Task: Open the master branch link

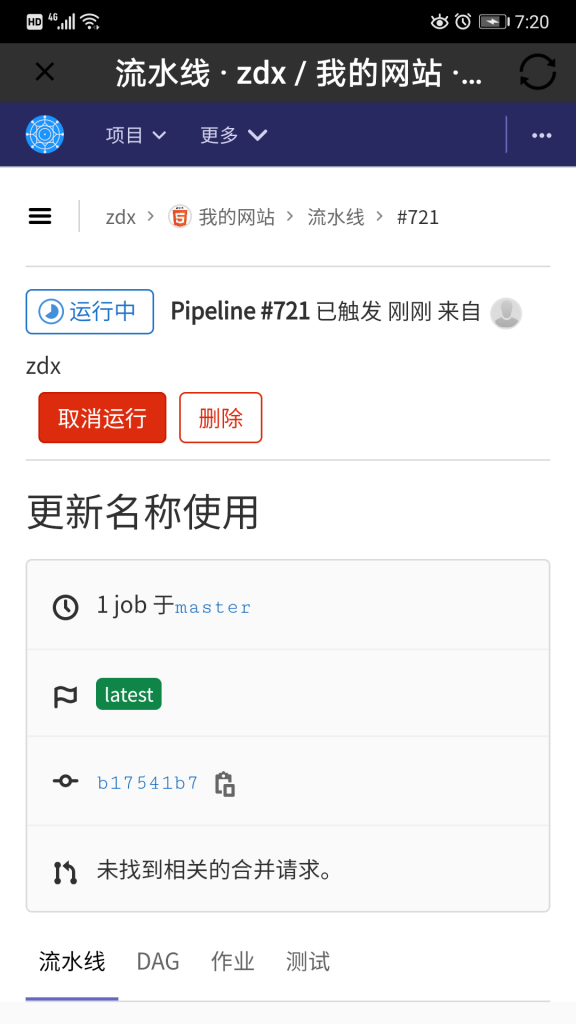Action: (x=213, y=607)
